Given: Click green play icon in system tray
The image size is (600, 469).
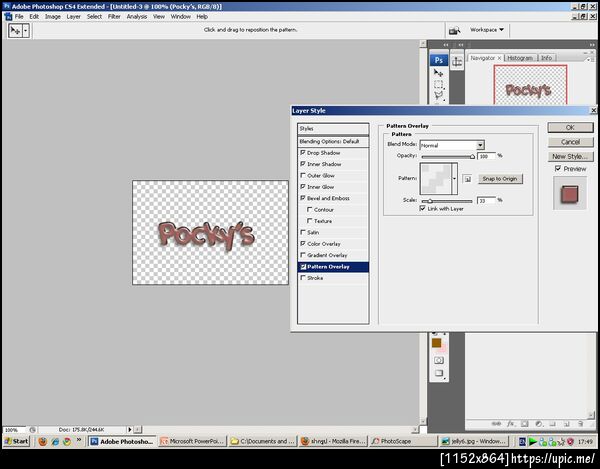Looking at the screenshot, I should pos(533,441).
